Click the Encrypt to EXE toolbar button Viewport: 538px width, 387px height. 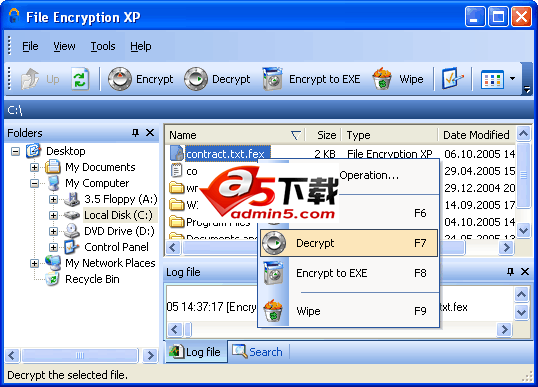pyautogui.click(x=311, y=79)
